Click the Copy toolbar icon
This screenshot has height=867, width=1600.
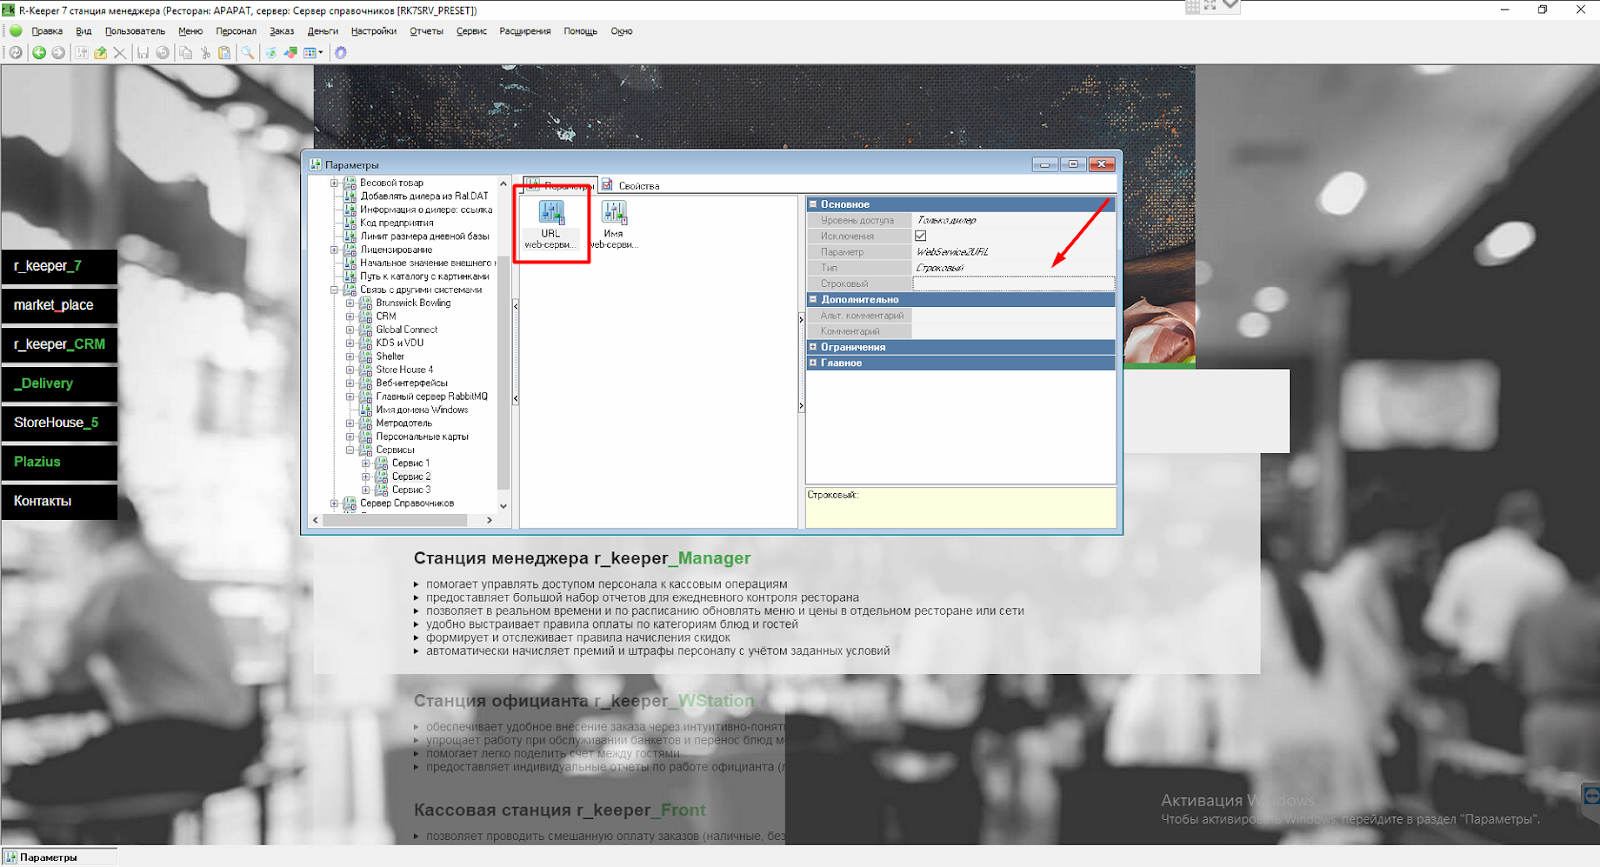tap(186, 53)
